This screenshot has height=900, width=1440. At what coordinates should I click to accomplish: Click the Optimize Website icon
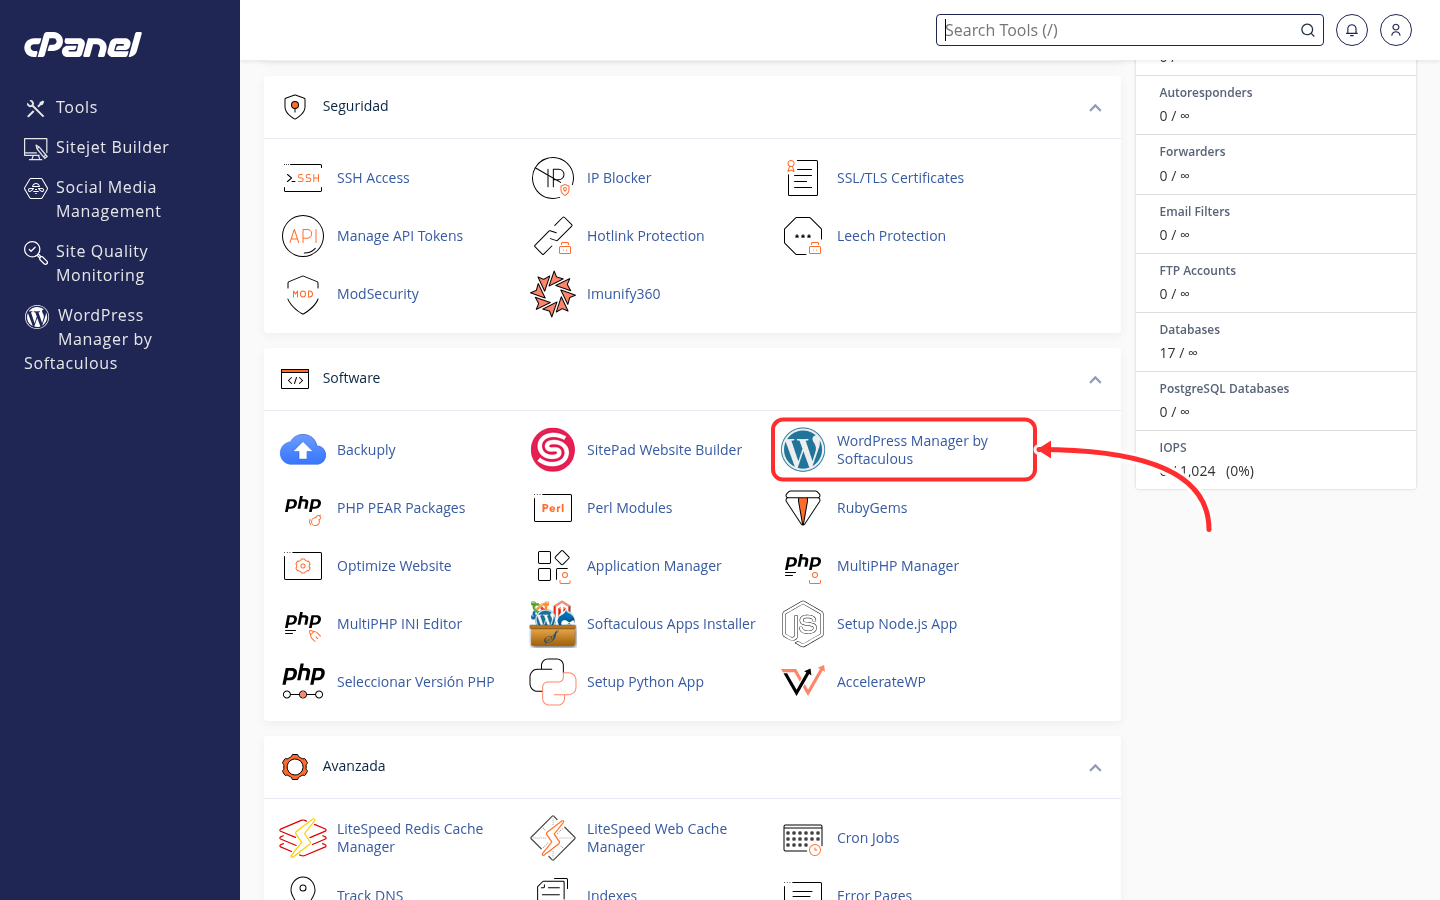pyautogui.click(x=303, y=566)
